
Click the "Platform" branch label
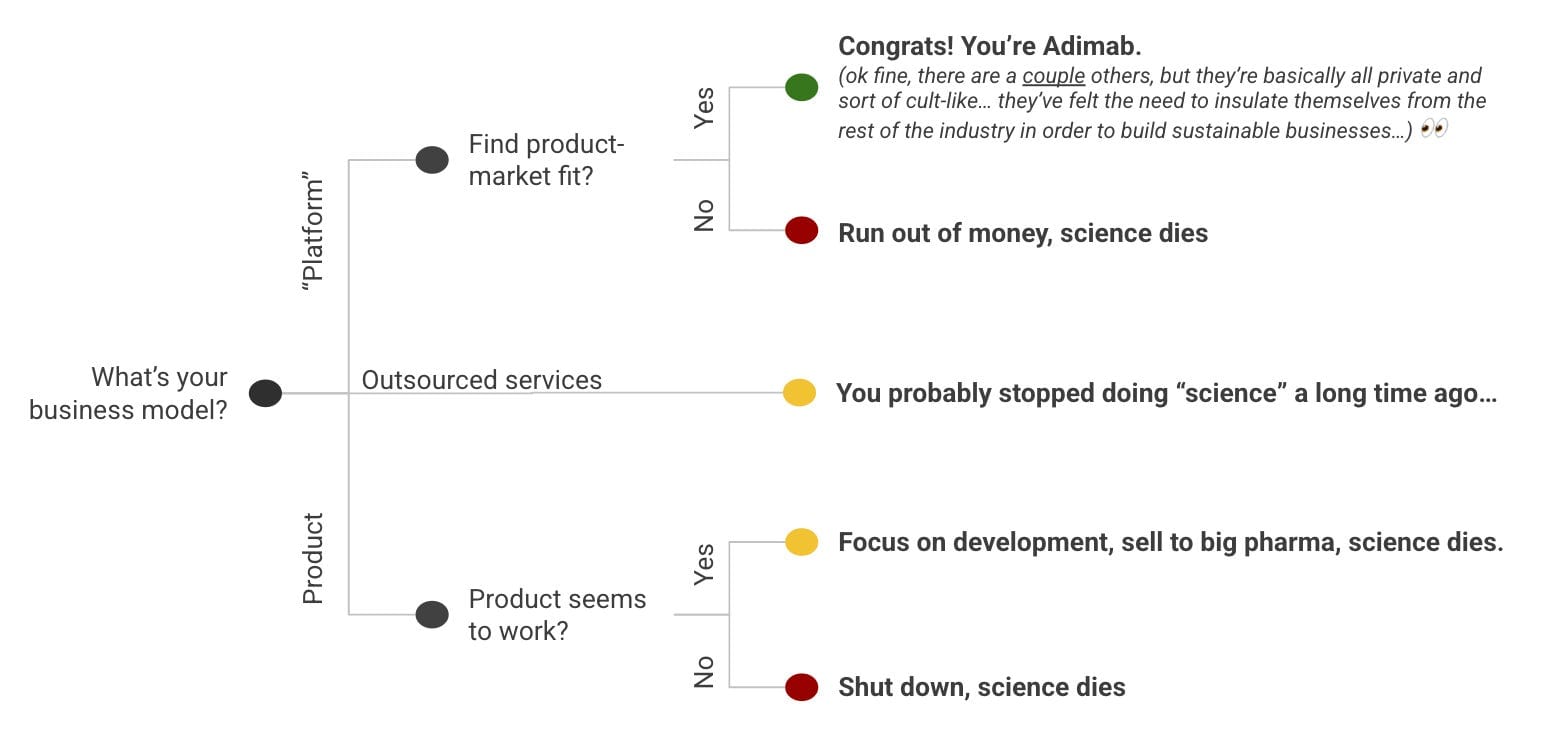coord(314,235)
